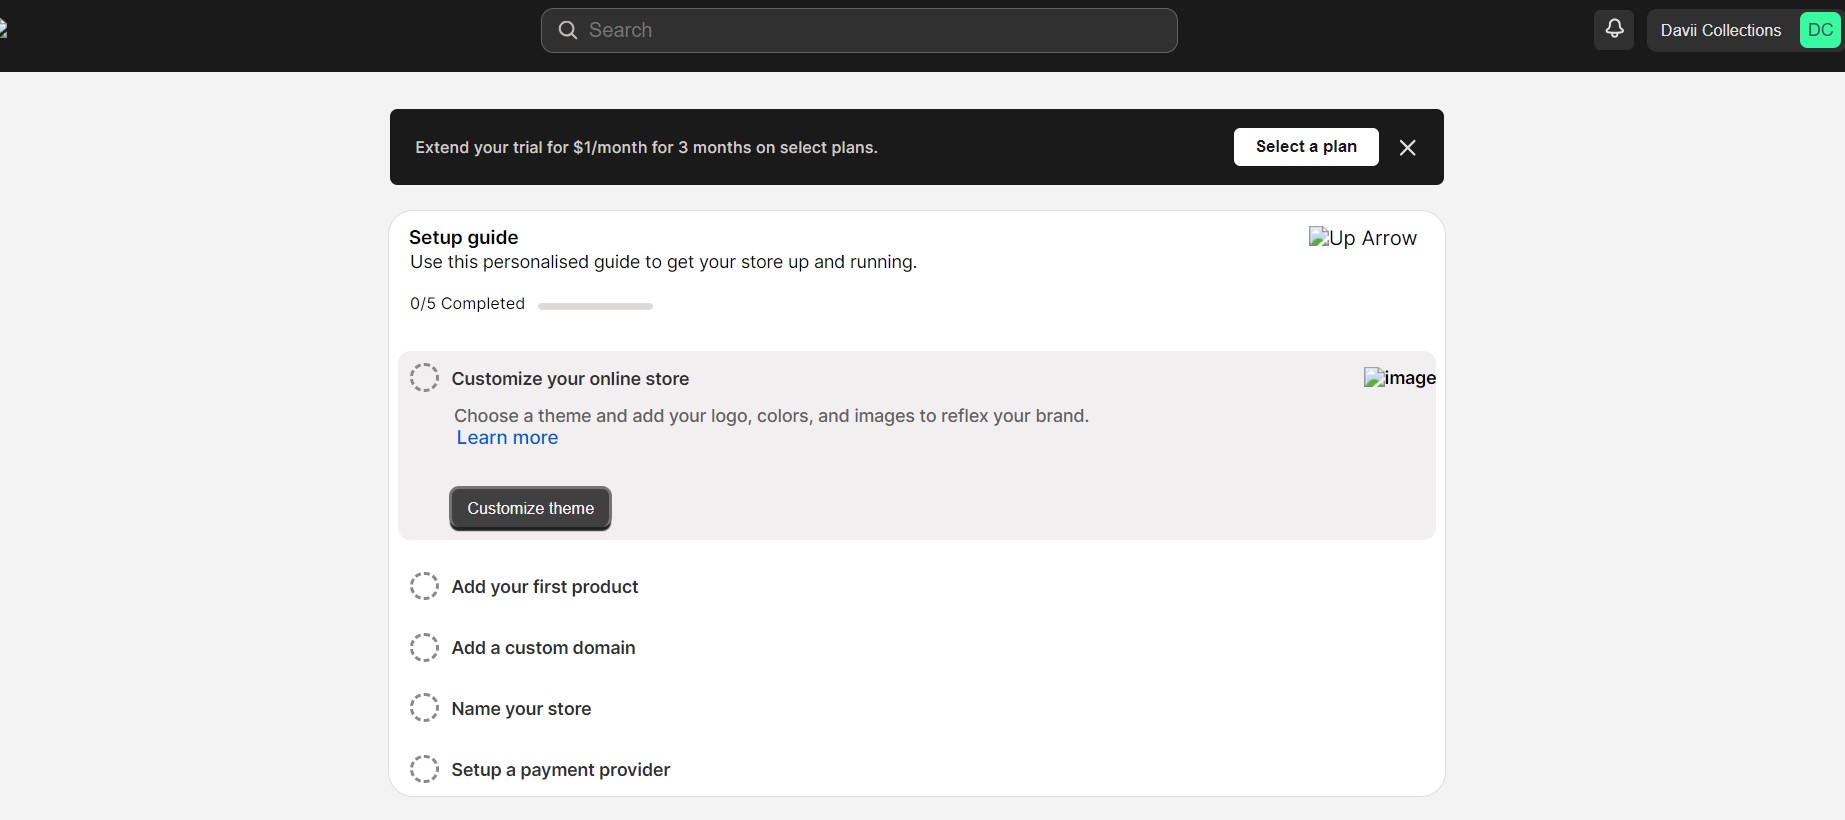Open the Davii Collections store menu

click(1720, 30)
